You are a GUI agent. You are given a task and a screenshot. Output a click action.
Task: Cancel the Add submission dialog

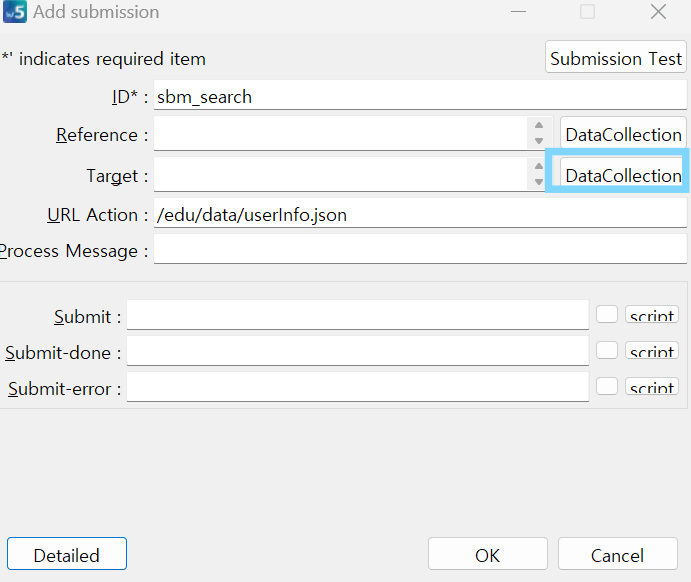click(x=617, y=554)
